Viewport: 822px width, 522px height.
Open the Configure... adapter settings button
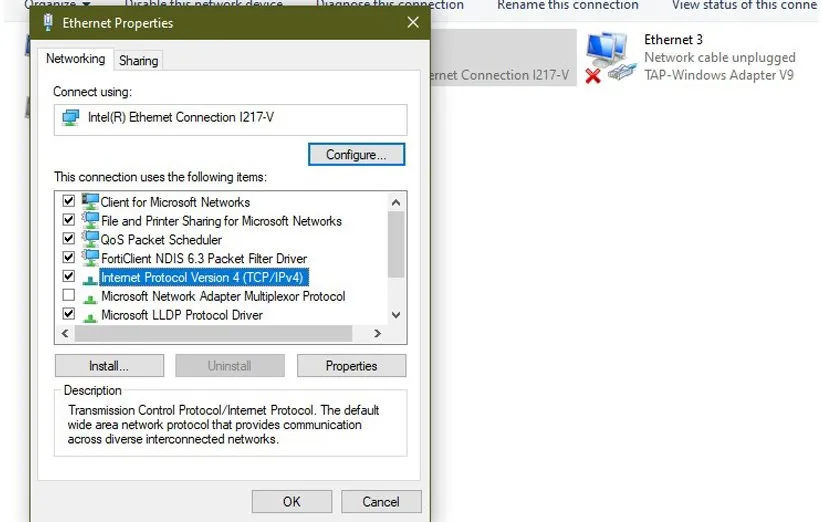pos(356,155)
